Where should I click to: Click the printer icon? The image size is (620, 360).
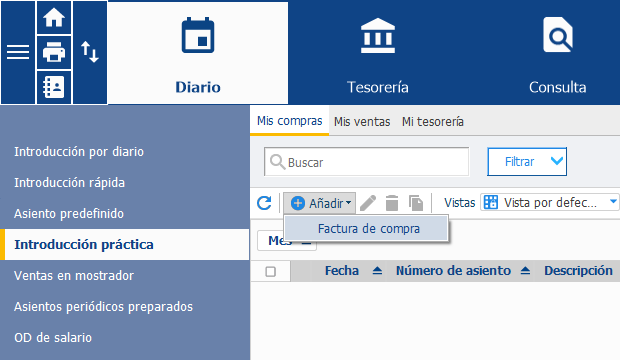pyautogui.click(x=54, y=52)
